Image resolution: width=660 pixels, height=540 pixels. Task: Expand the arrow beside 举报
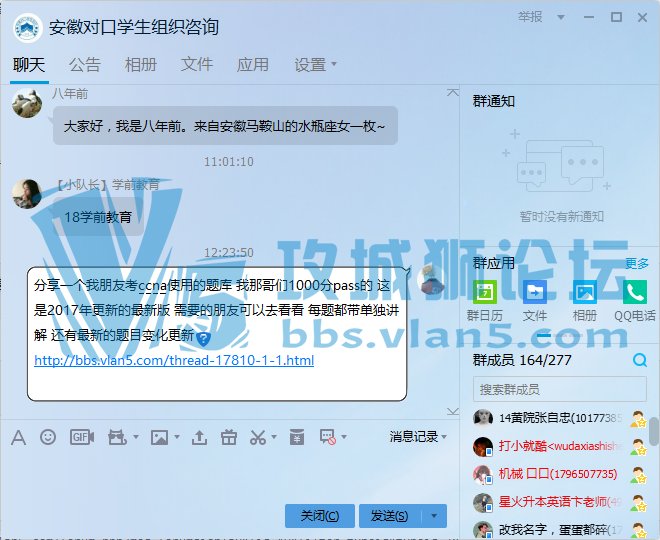tap(561, 17)
